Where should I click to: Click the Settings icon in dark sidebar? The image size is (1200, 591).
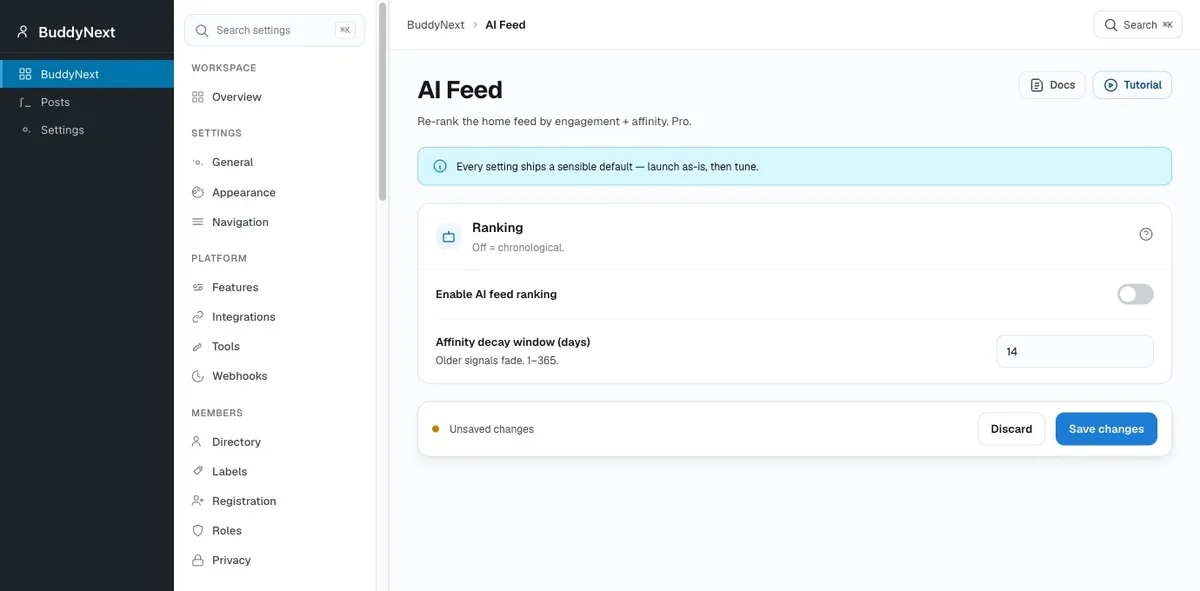point(25,130)
